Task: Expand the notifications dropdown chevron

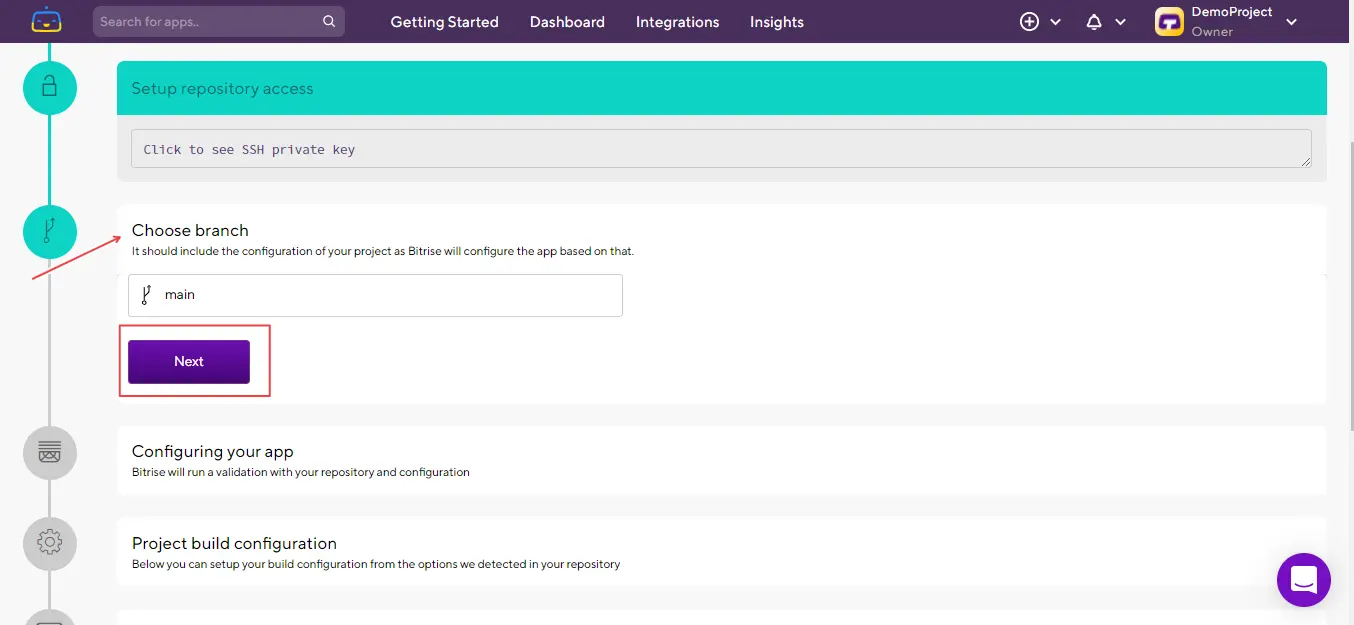Action: (x=1121, y=22)
